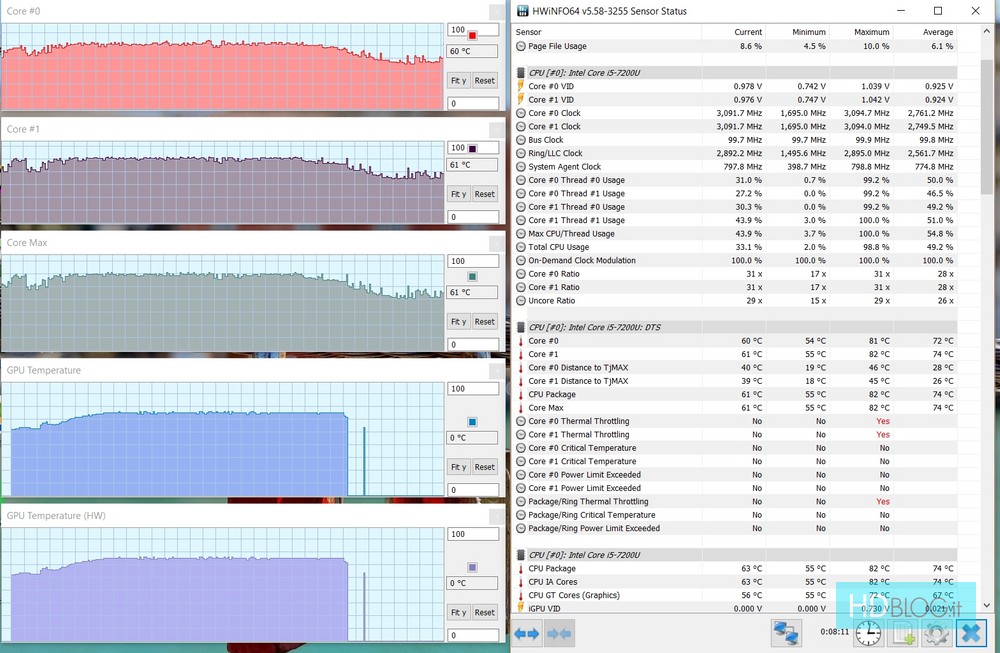The image size is (1000, 653).
Task: Select the Core #0 Thermal Throttling row
Action: (578, 421)
